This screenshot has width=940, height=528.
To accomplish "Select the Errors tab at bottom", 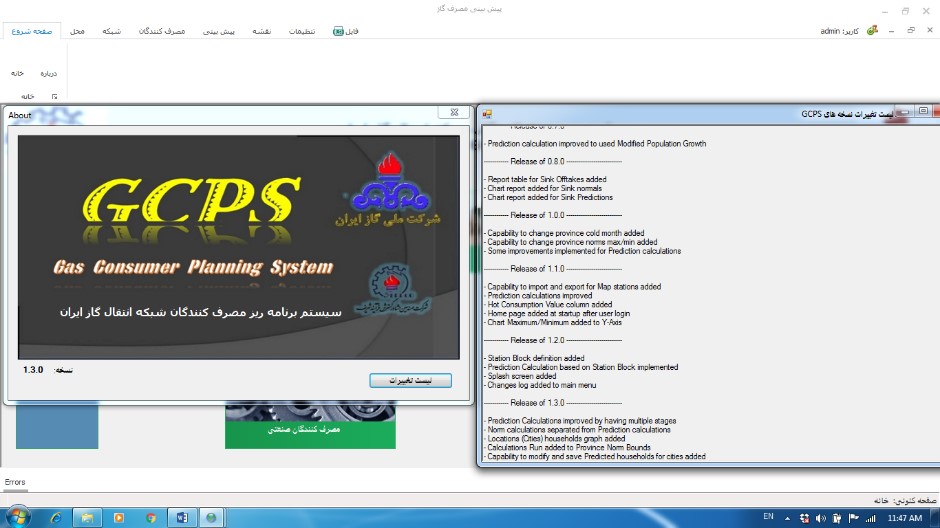I will pos(15,482).
